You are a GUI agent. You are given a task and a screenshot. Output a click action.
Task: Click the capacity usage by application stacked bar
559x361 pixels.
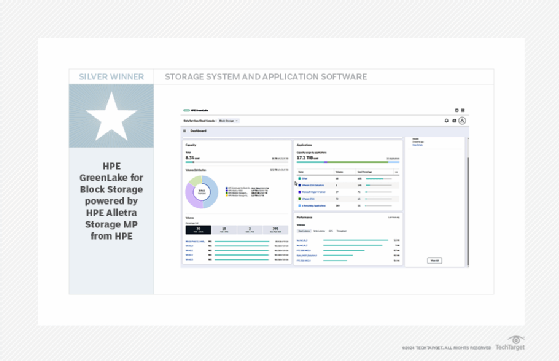348,162
